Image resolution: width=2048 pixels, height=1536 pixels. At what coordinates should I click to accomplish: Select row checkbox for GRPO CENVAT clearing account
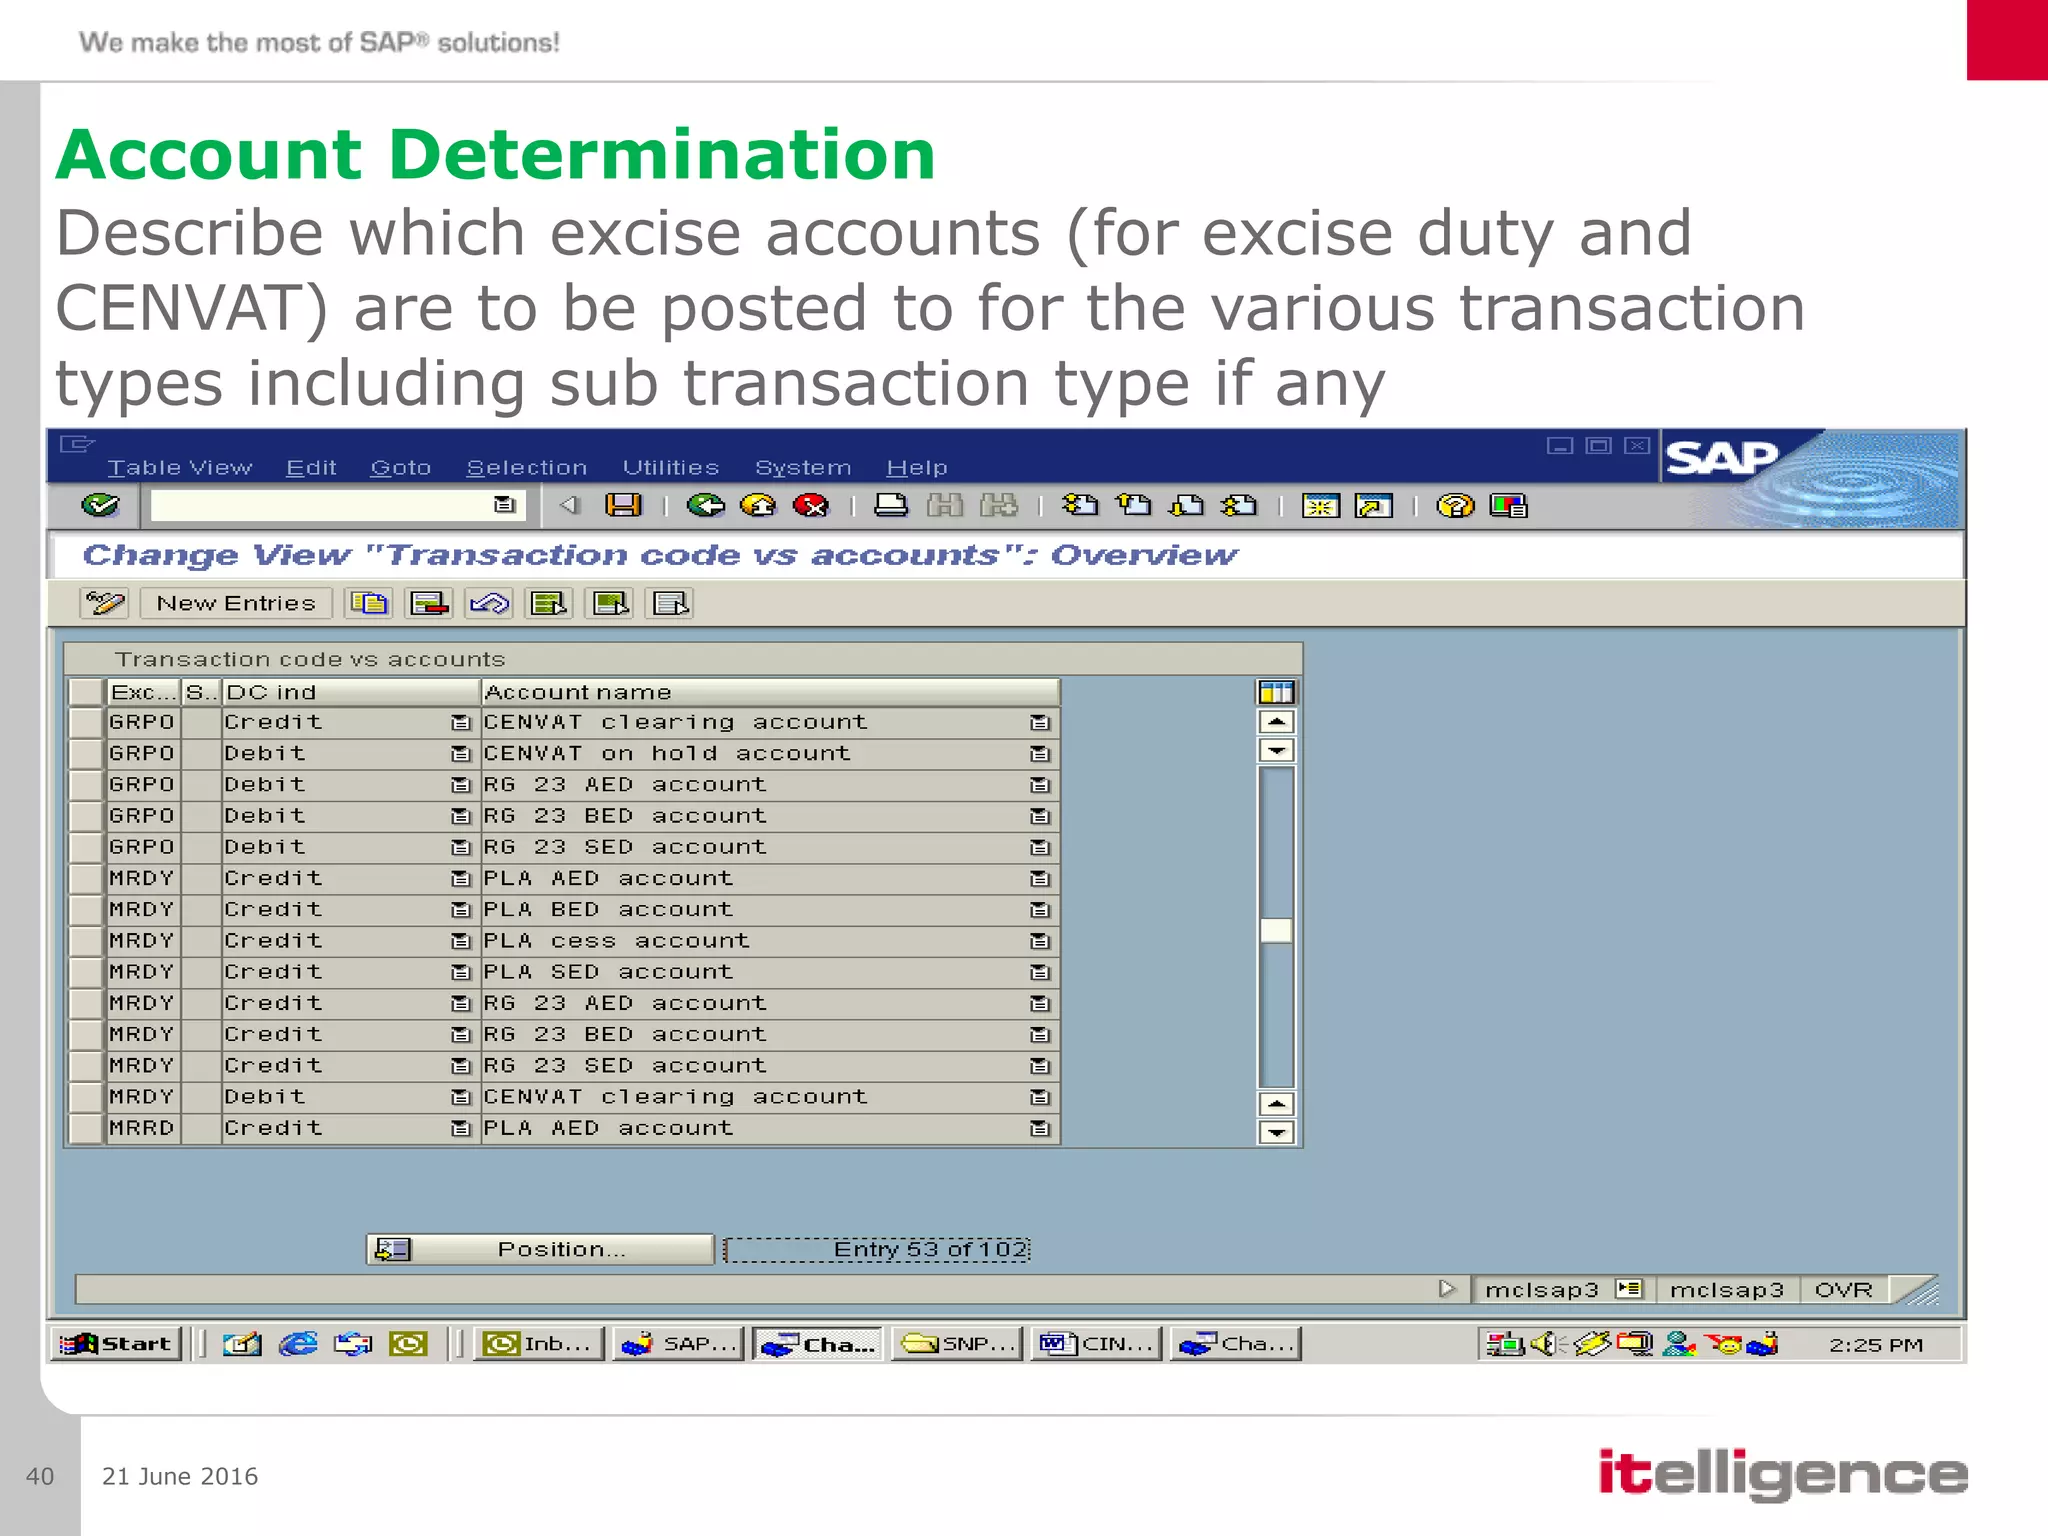tap(86, 722)
